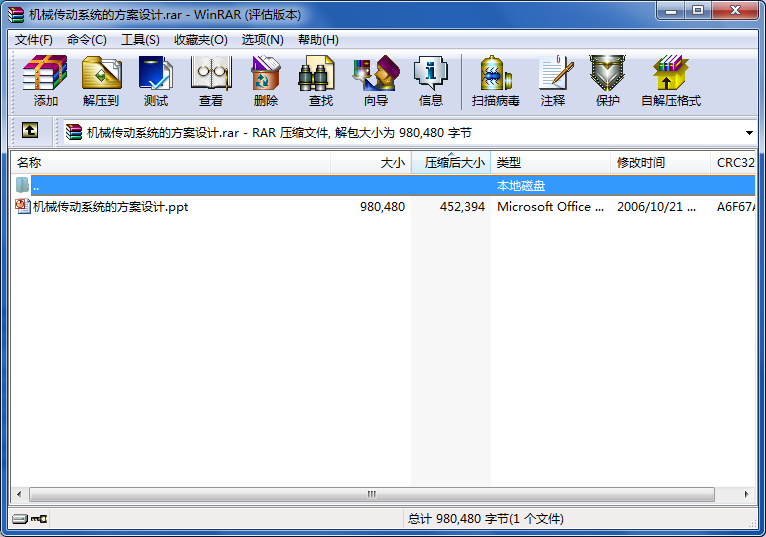Open the Find (查找) binoculars tool
The width and height of the screenshot is (766, 537).
point(320,81)
